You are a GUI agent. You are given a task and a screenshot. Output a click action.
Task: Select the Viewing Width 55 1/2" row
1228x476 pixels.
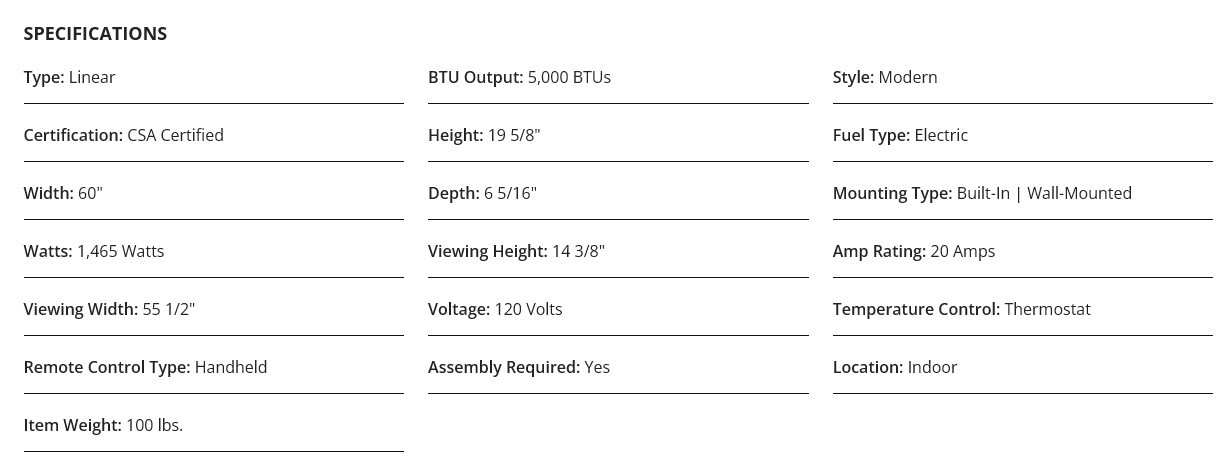[x=109, y=310]
